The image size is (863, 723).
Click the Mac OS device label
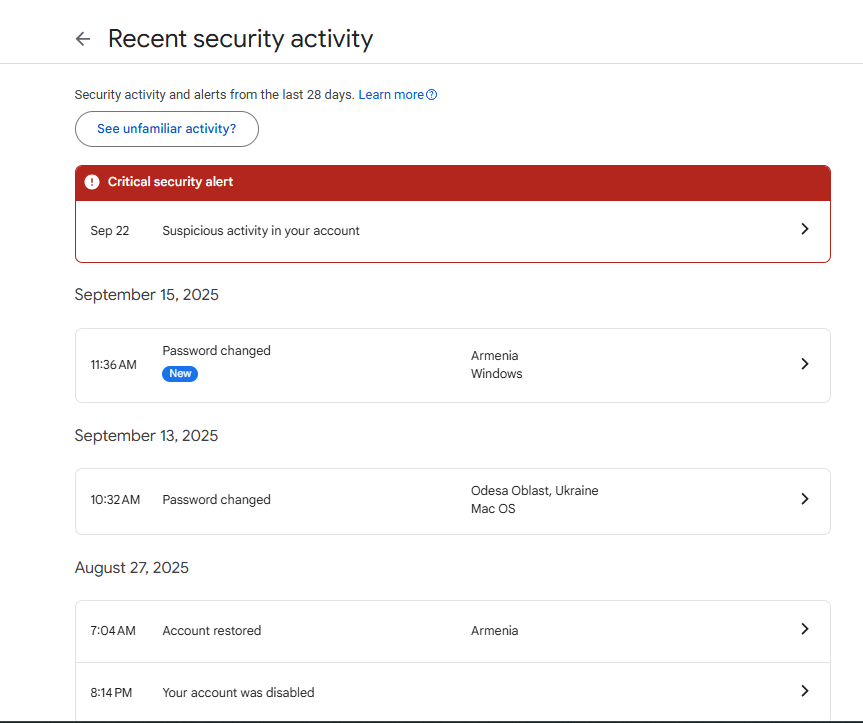pyautogui.click(x=493, y=509)
